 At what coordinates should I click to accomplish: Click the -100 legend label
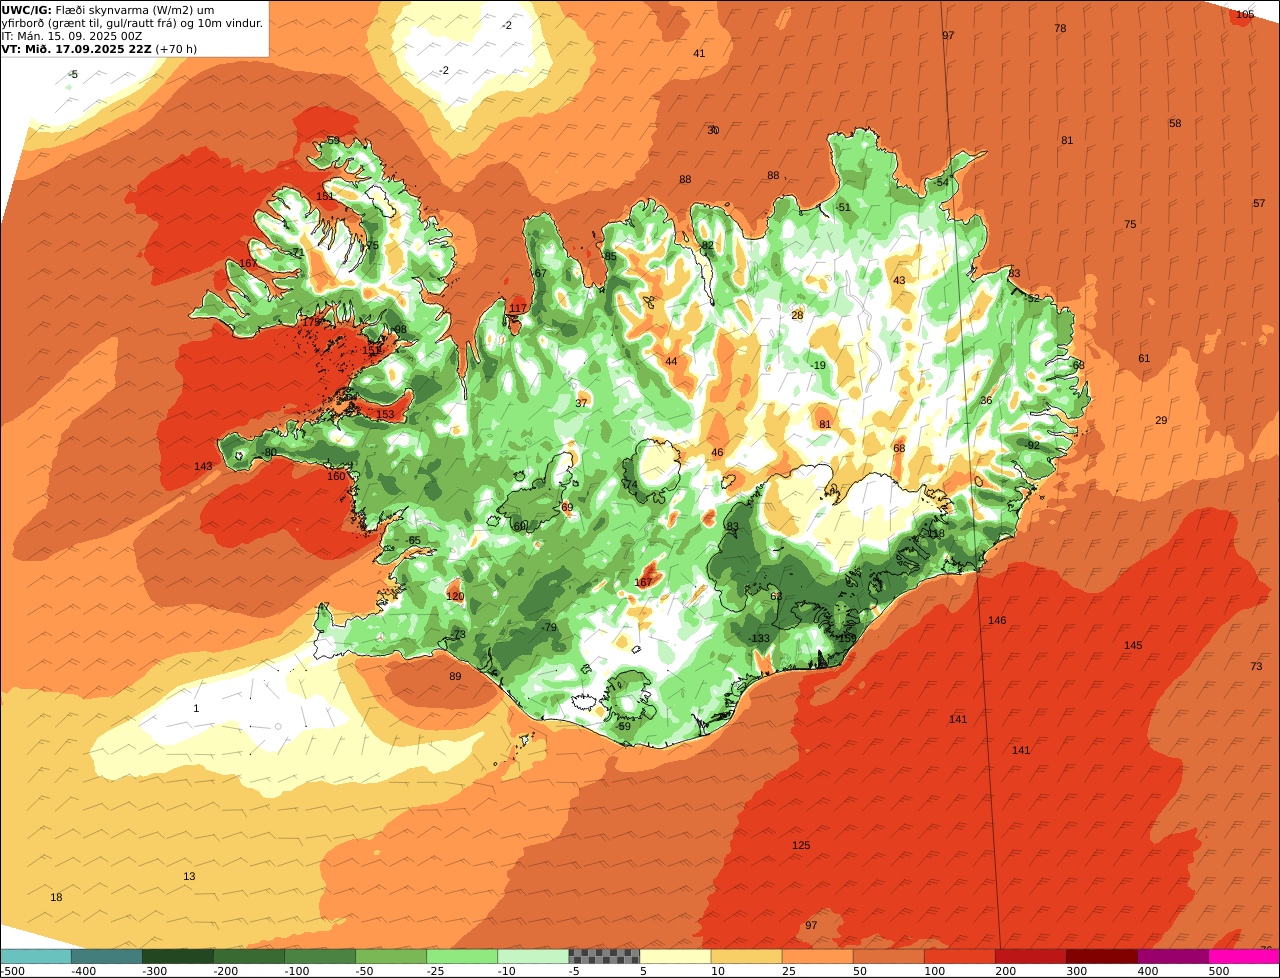(x=297, y=971)
